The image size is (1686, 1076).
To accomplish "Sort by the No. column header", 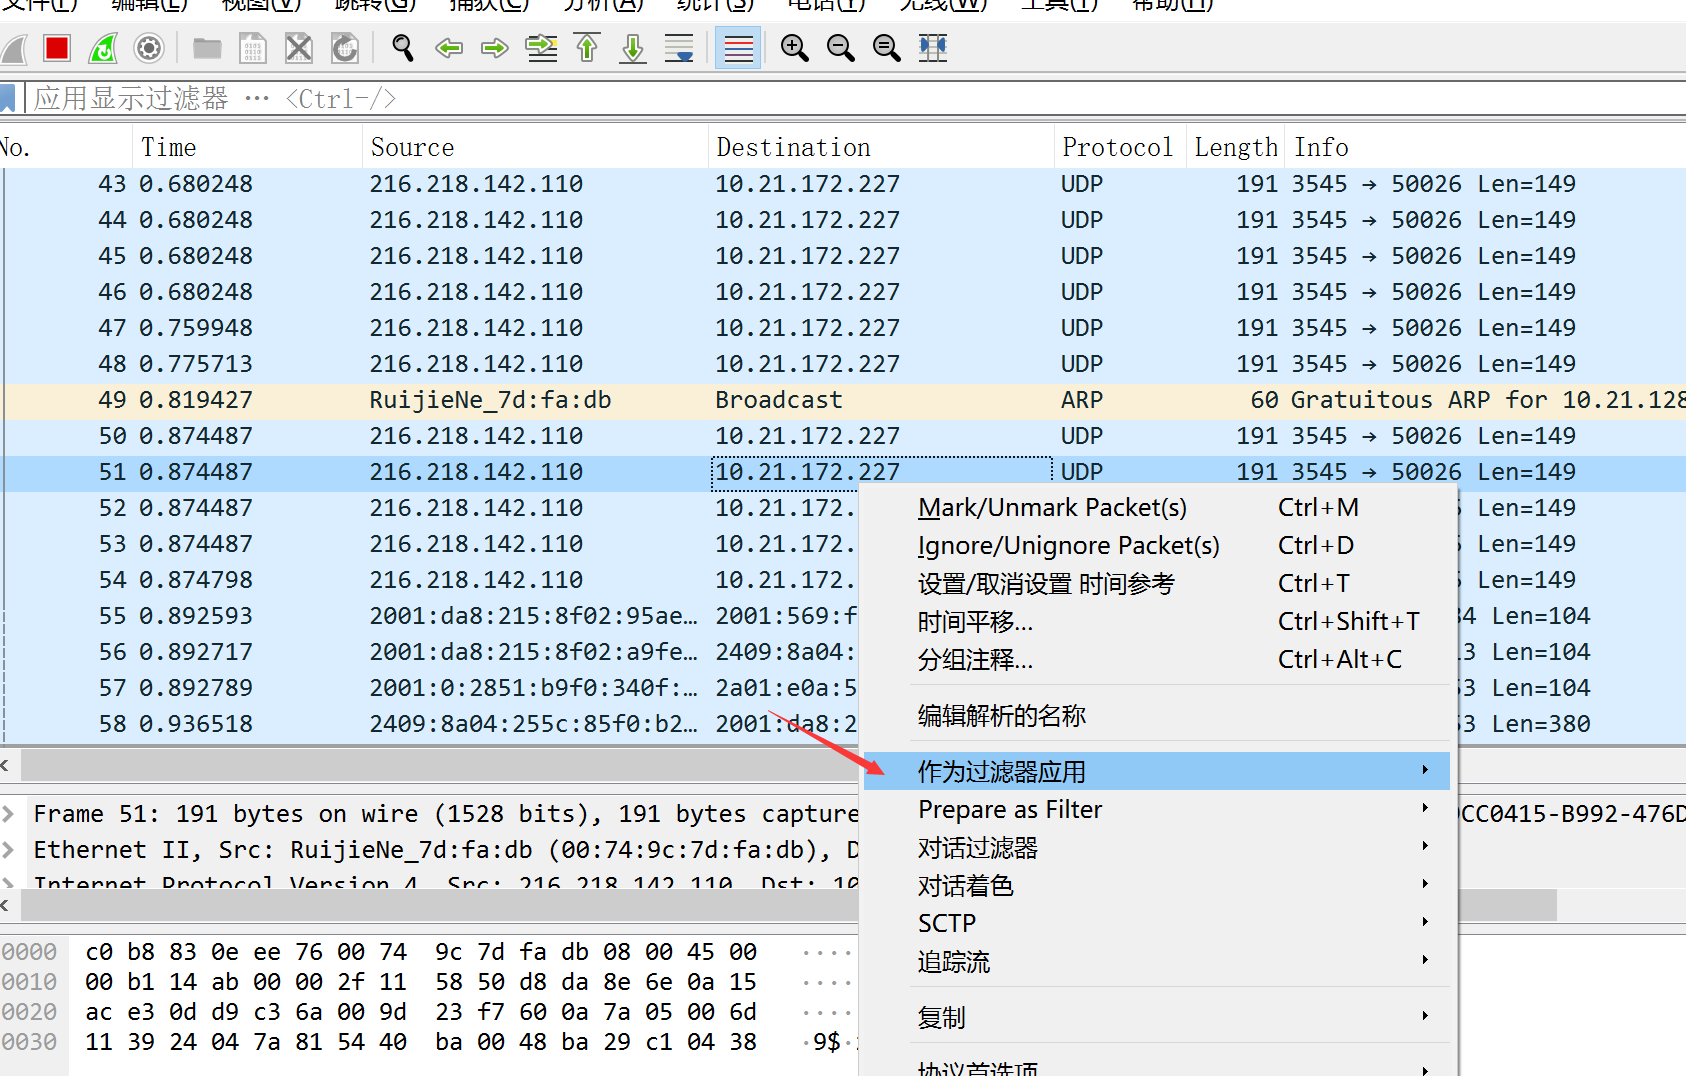I will coord(65,147).
